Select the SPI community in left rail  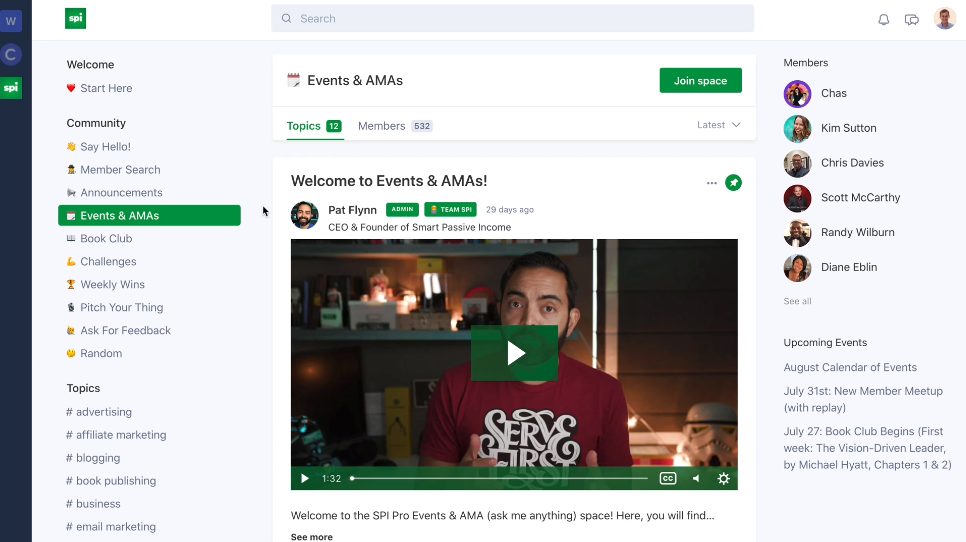[11, 87]
